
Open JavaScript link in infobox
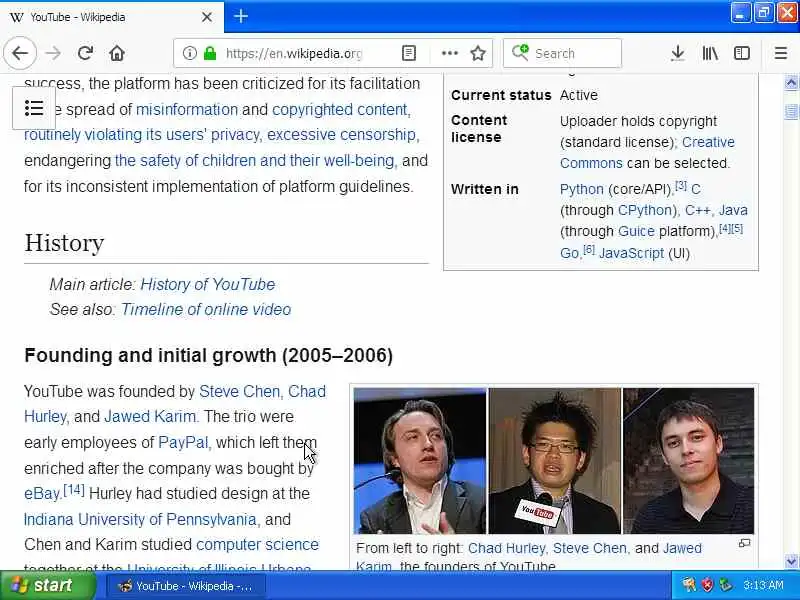pyautogui.click(x=631, y=253)
